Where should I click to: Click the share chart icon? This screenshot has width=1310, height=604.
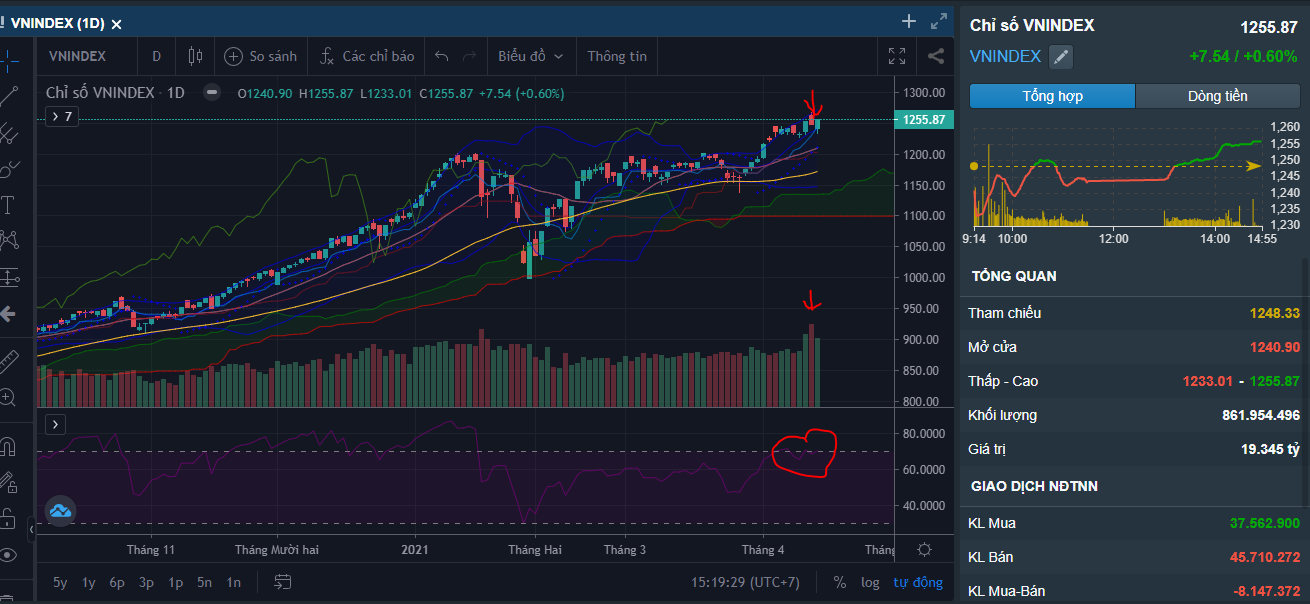(936, 56)
